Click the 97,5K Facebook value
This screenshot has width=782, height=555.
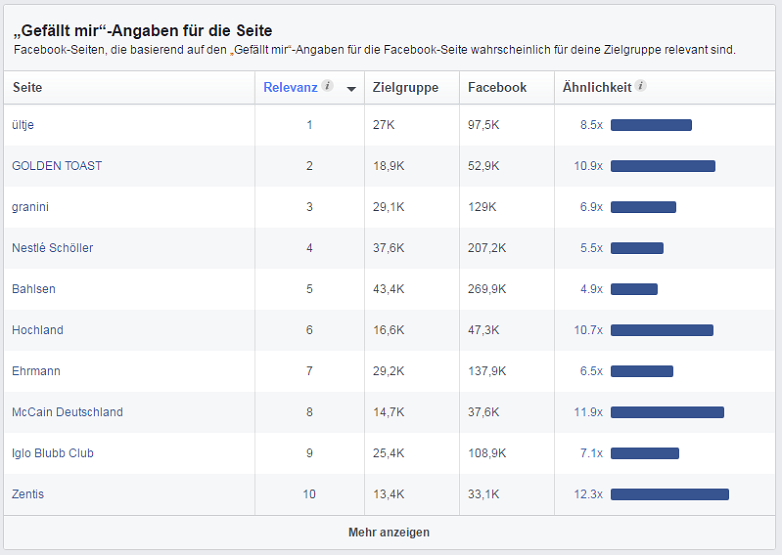tap(483, 125)
